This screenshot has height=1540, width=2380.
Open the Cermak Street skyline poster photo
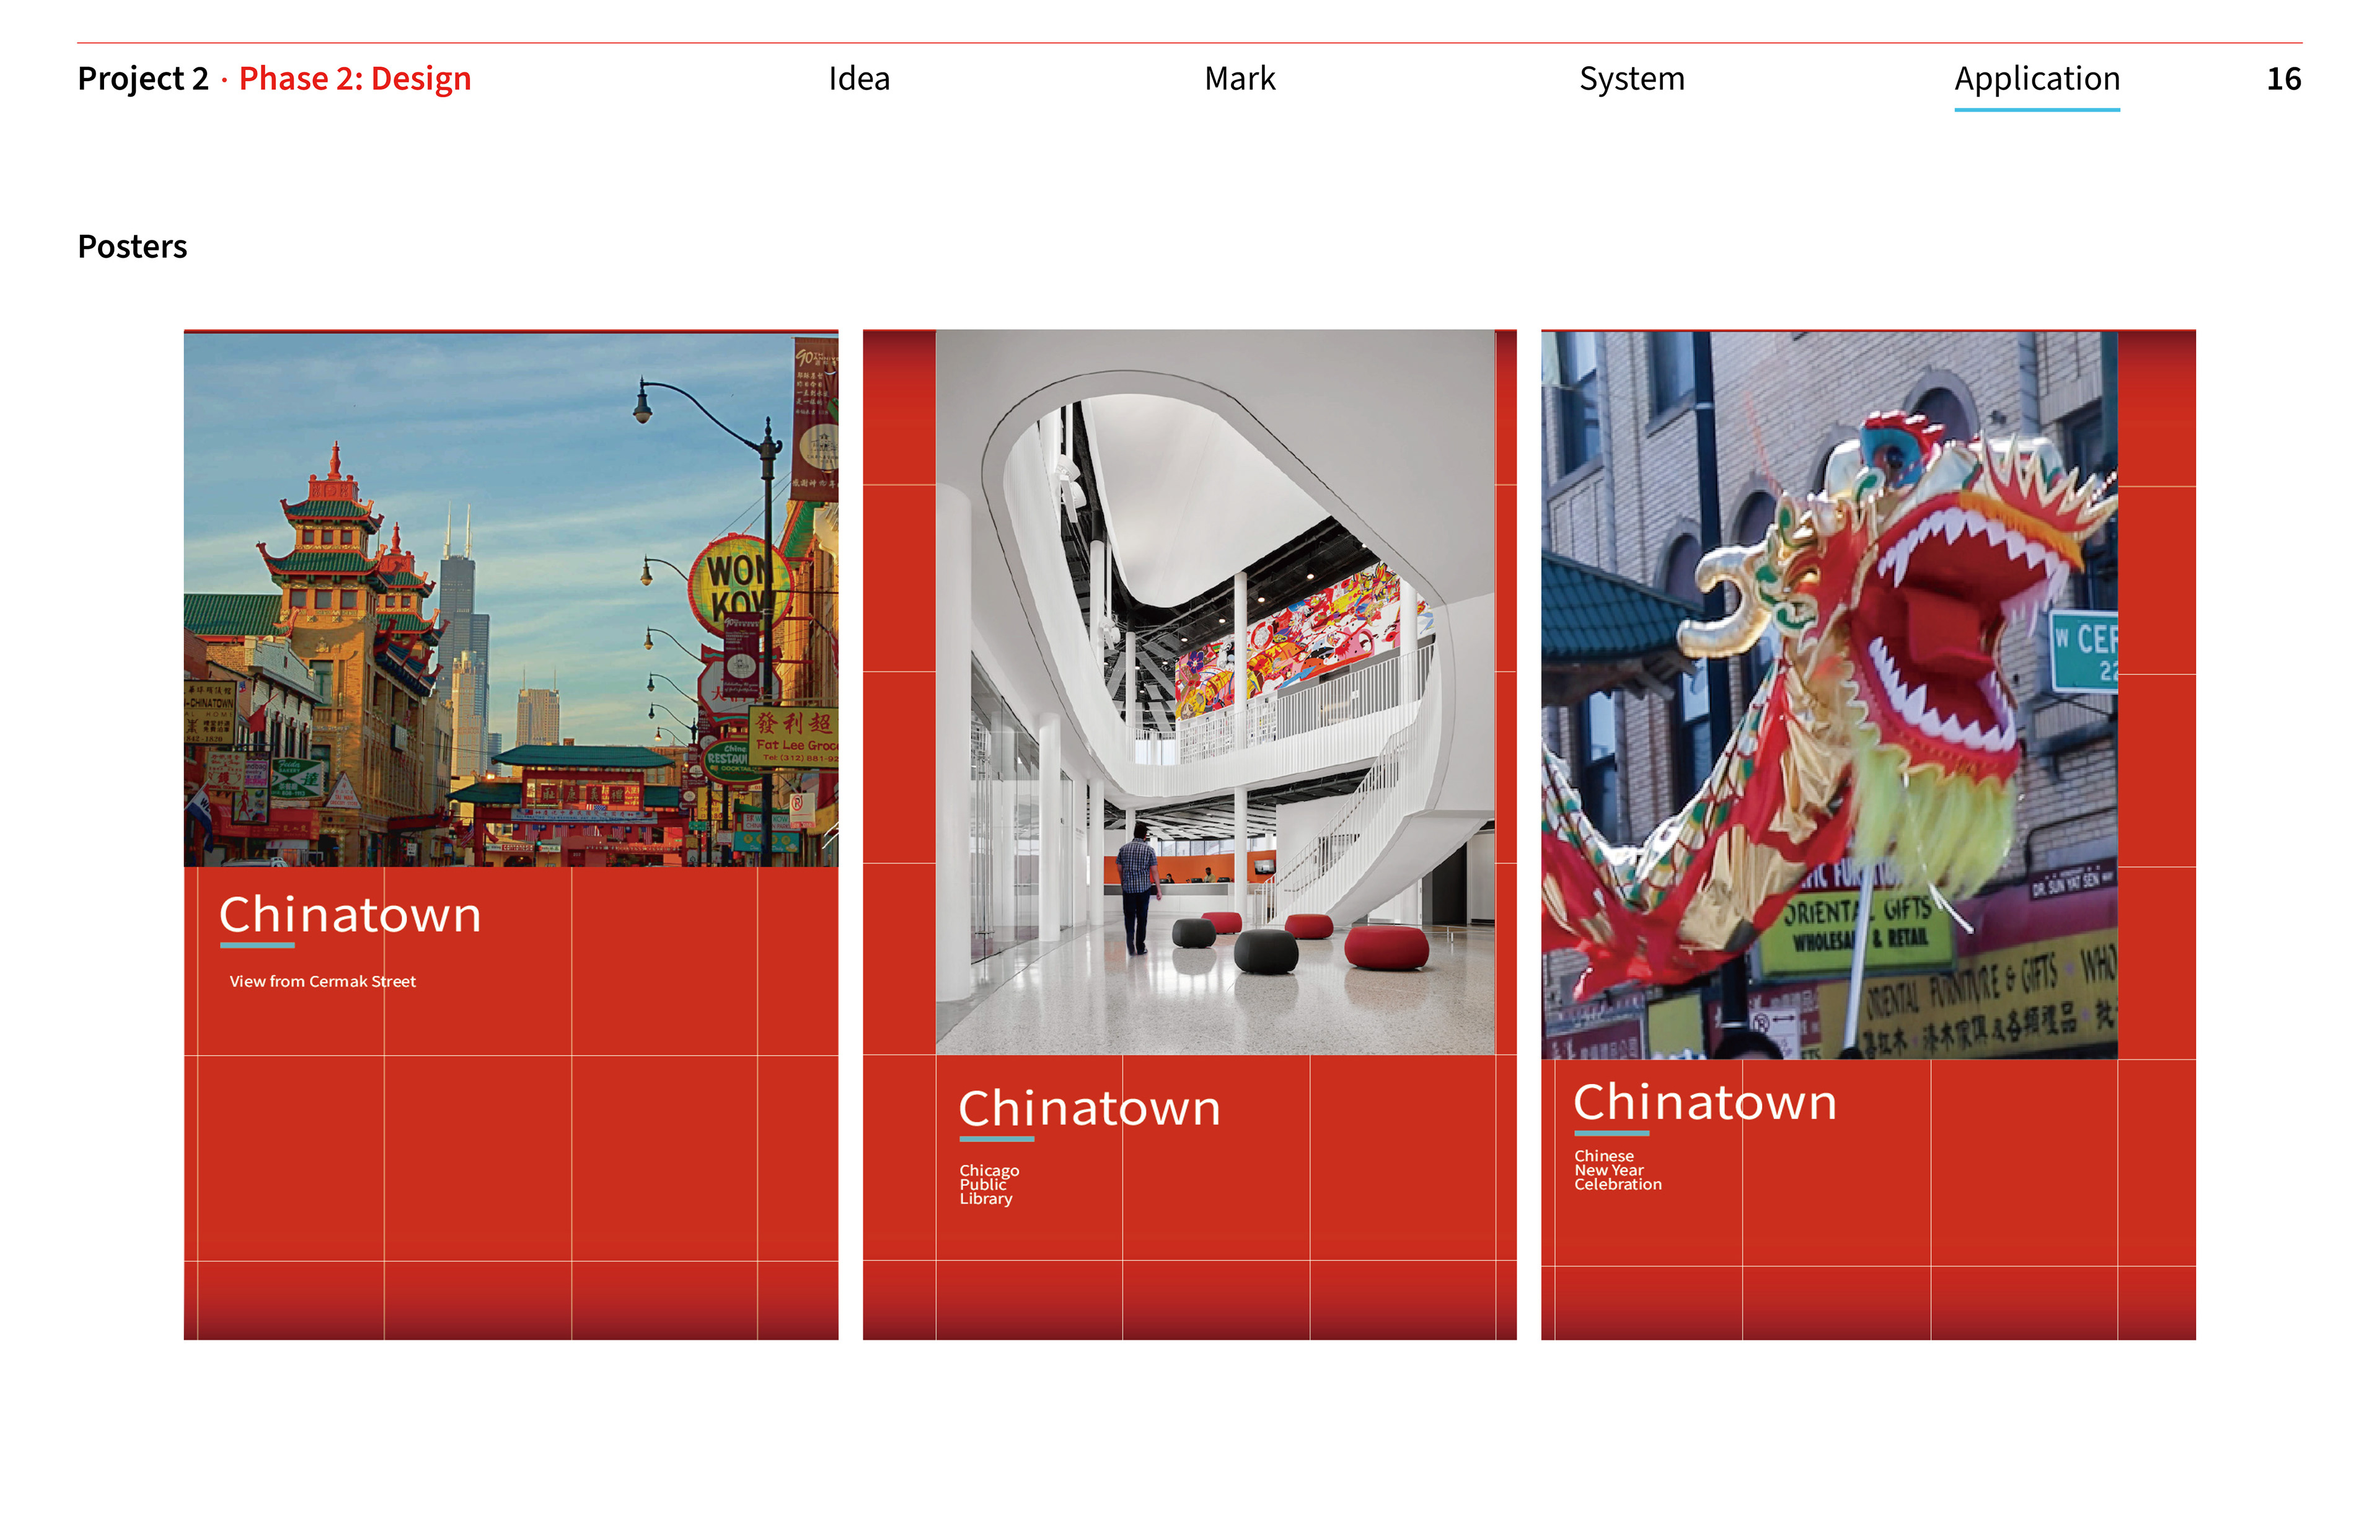511,599
